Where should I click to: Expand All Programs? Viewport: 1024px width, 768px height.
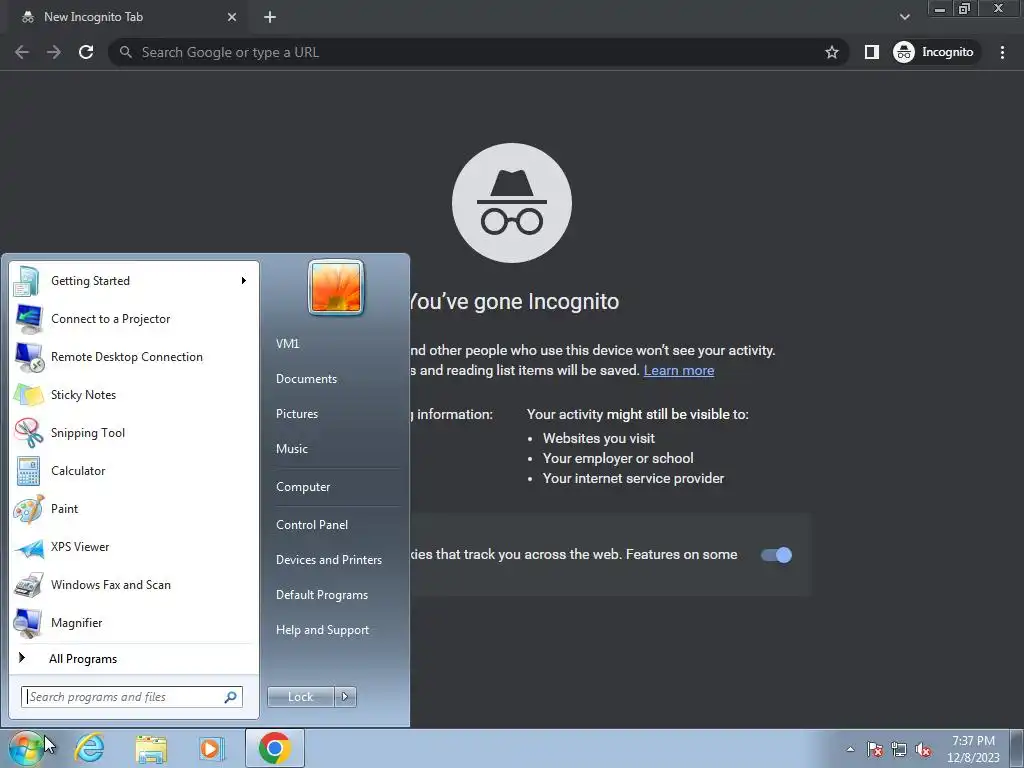coord(134,659)
